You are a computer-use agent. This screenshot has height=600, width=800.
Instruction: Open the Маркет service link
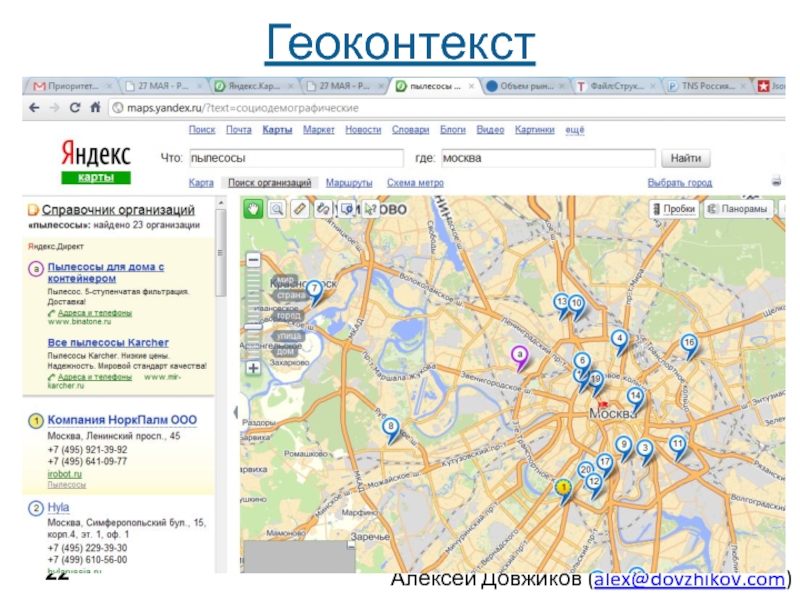(318, 130)
